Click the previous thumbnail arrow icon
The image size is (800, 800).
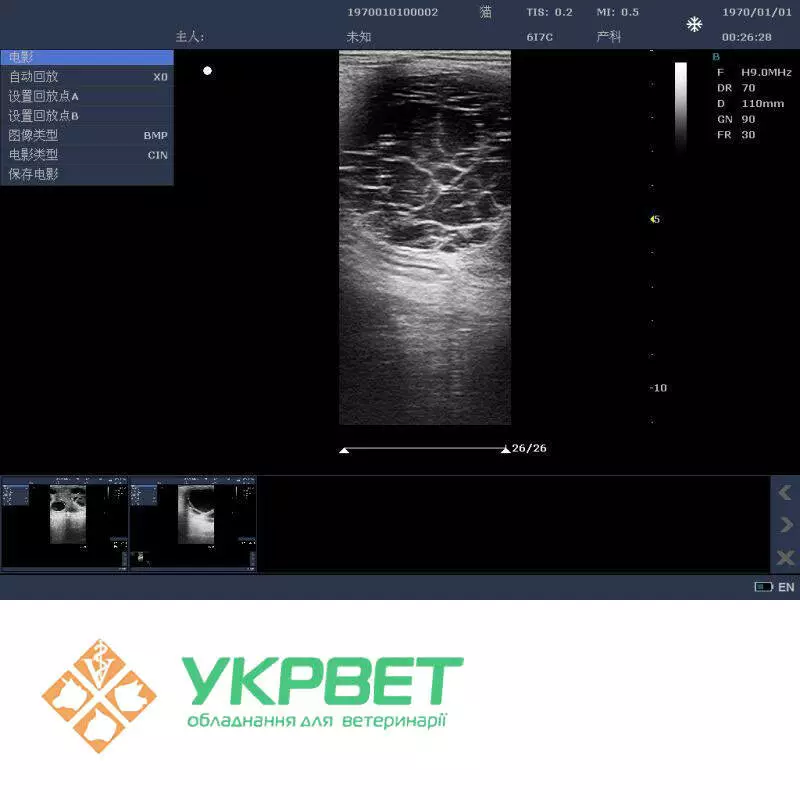(785, 492)
